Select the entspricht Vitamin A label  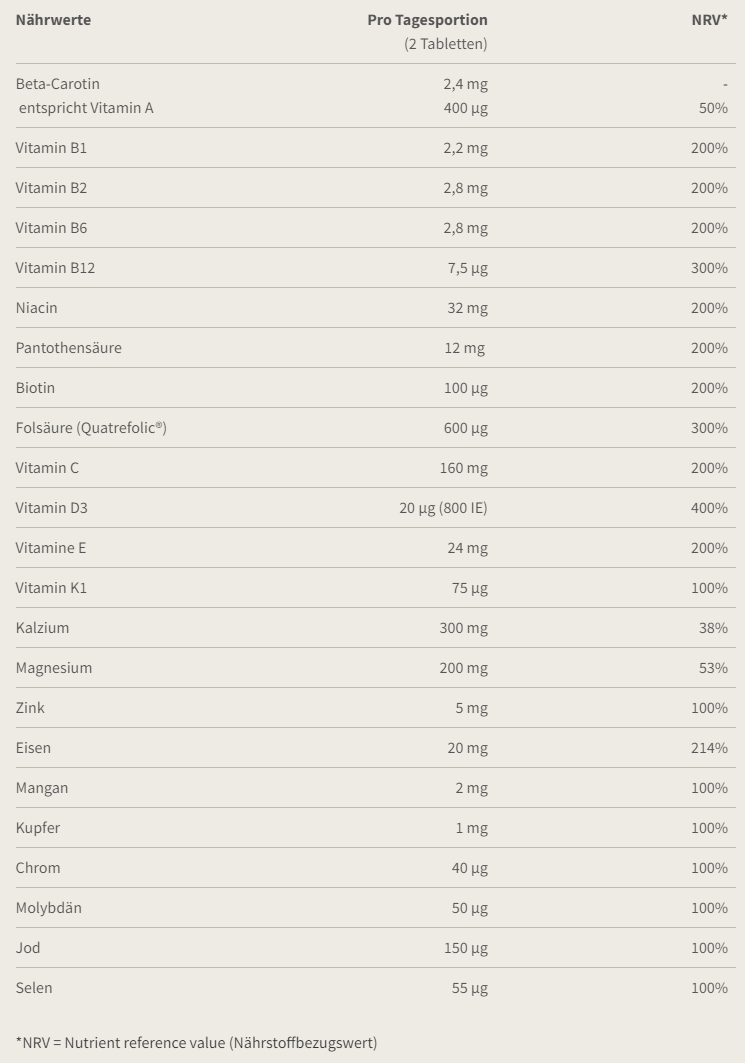86,108
